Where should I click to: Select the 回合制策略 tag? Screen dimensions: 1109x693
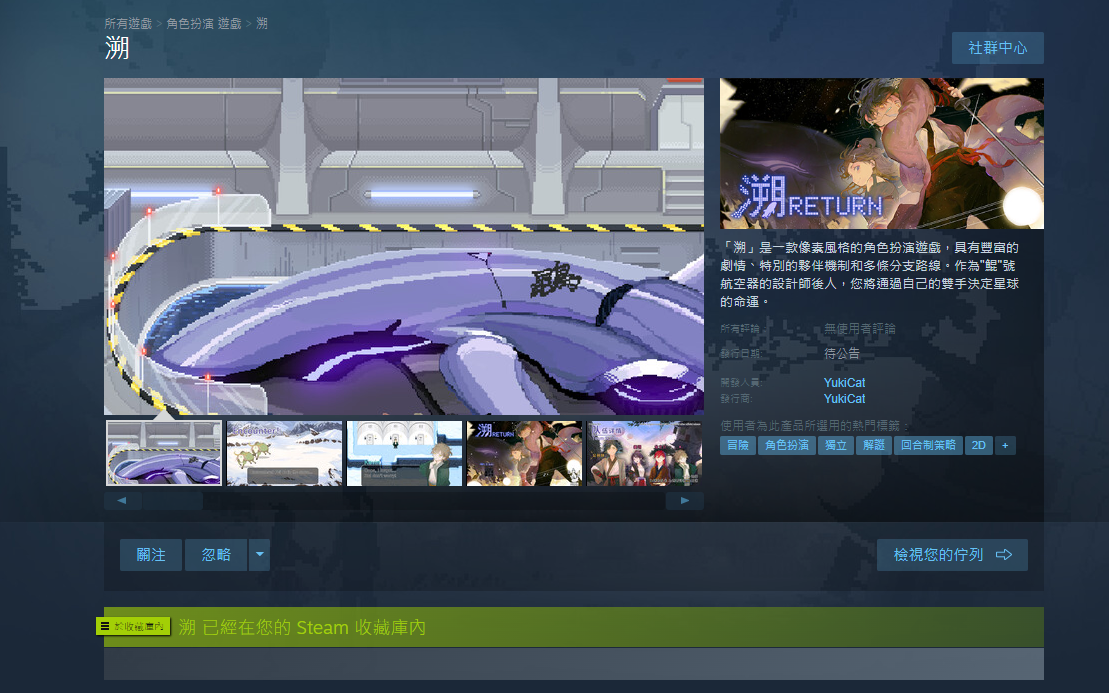(x=928, y=446)
